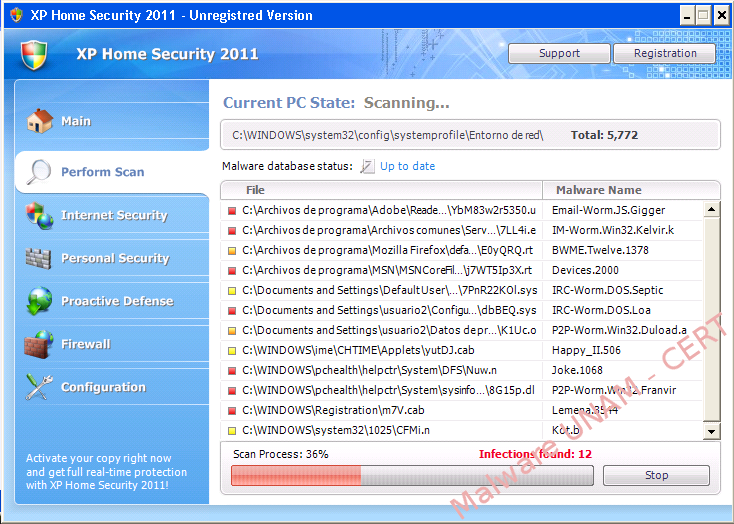The image size is (734, 524).
Task: Select Happy_II.506 malware name
Action: (586, 350)
